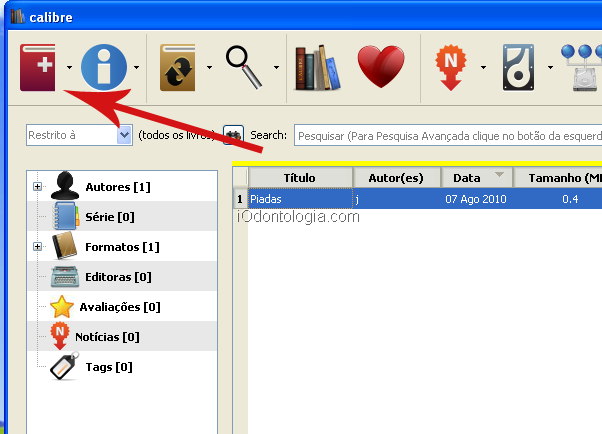The width and height of the screenshot is (602, 434).
Task: Click the calibre library books icon
Action: pyautogui.click(x=317, y=68)
